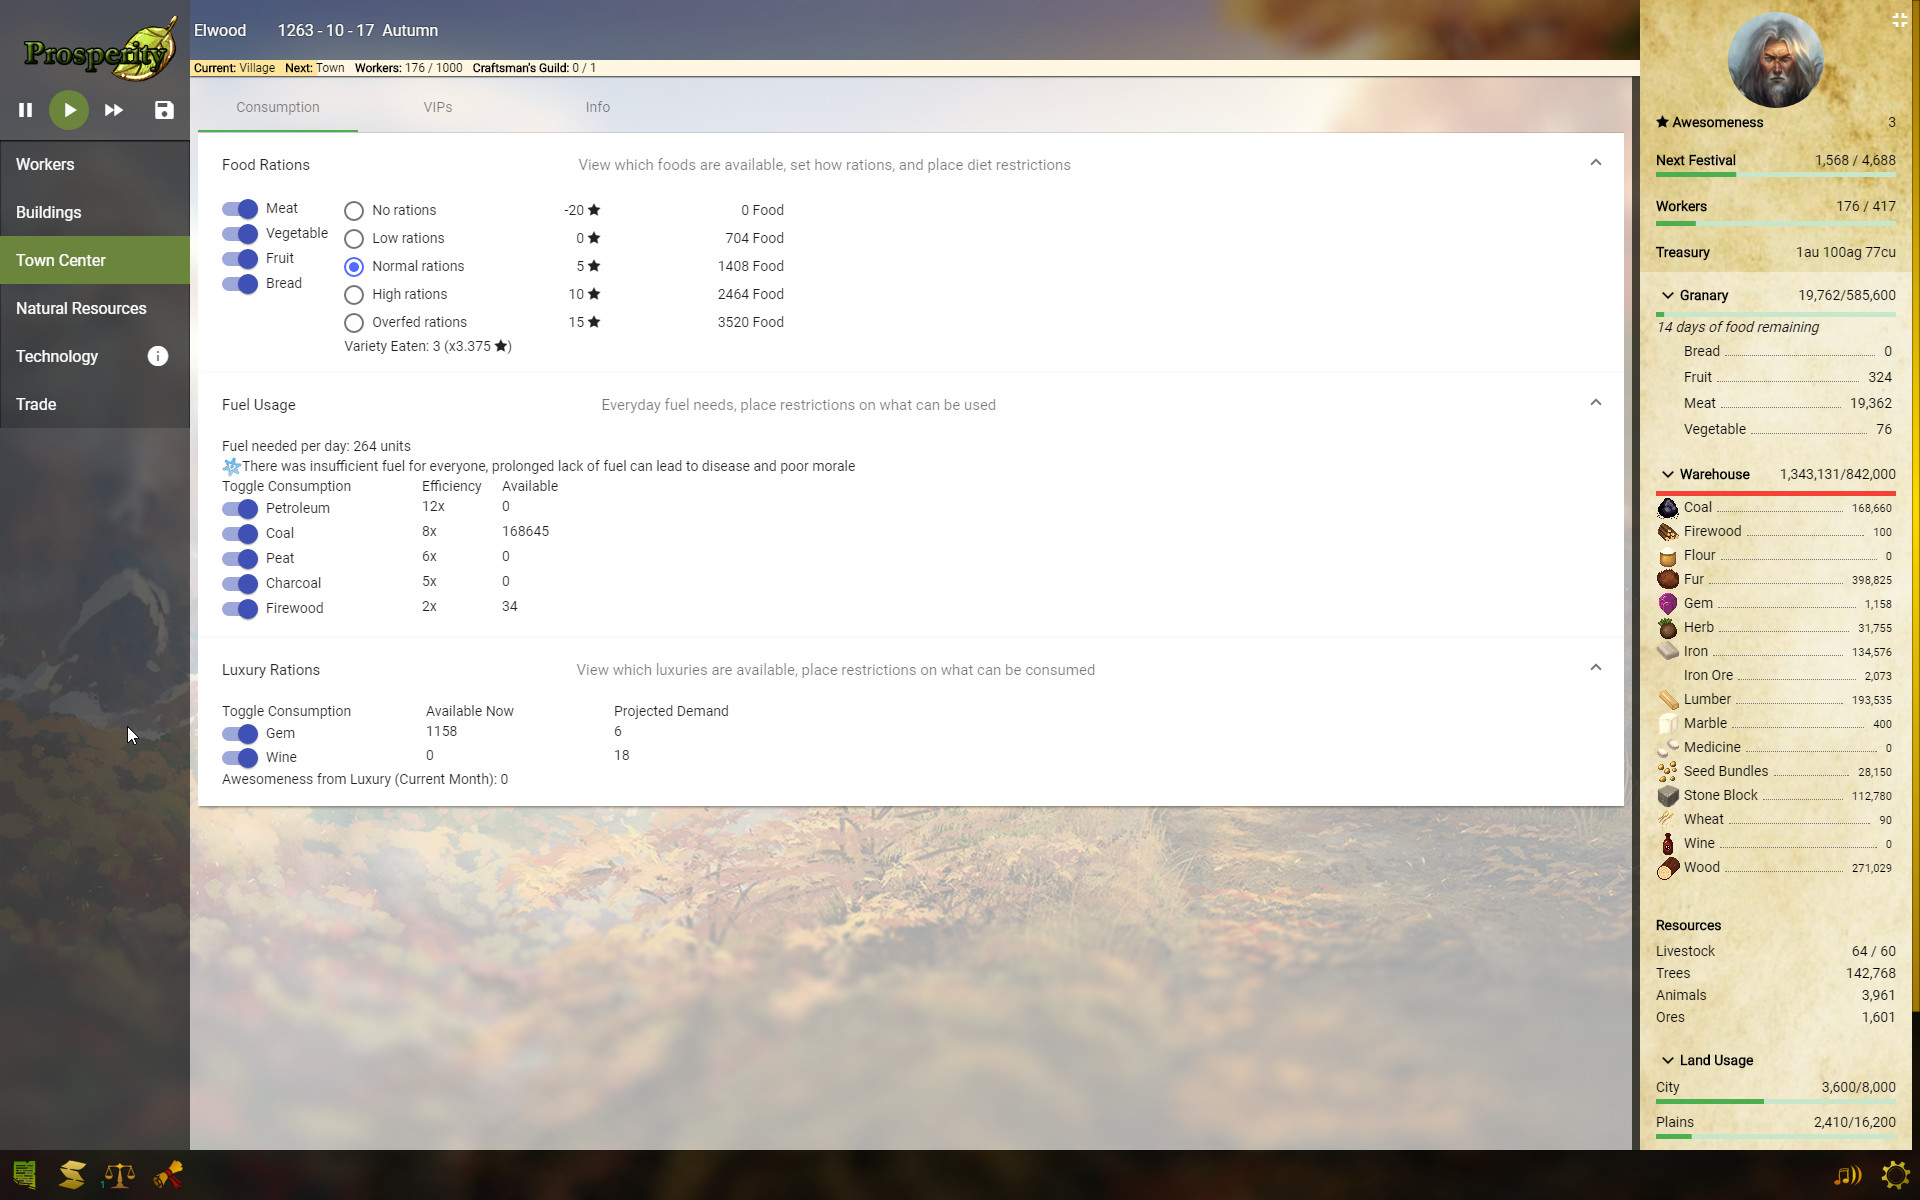Image resolution: width=1920 pixels, height=1200 pixels.
Task: Collapse the Land Usage section
Action: pyautogui.click(x=1668, y=1061)
